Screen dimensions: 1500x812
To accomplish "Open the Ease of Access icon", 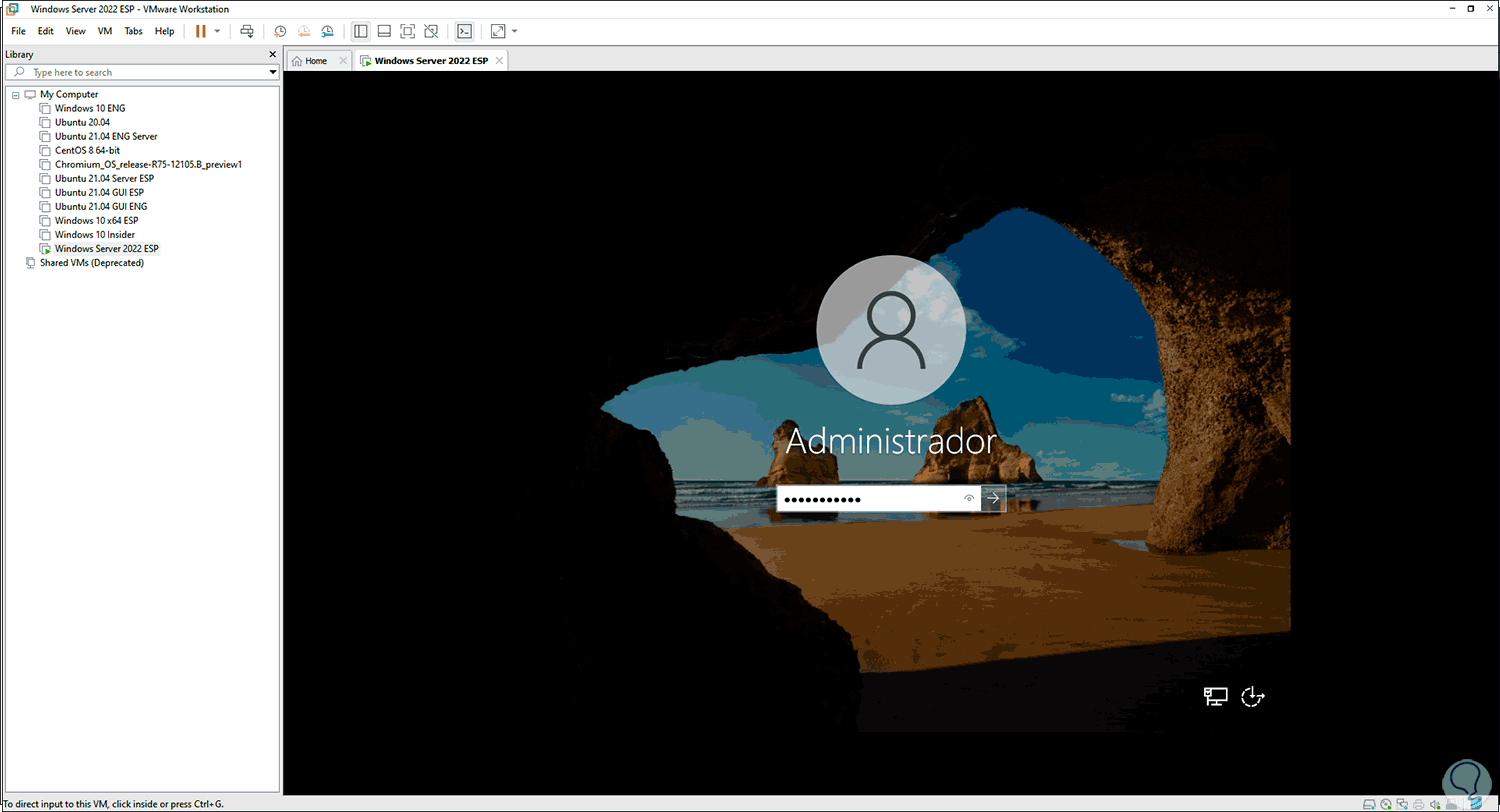I will (x=1253, y=696).
